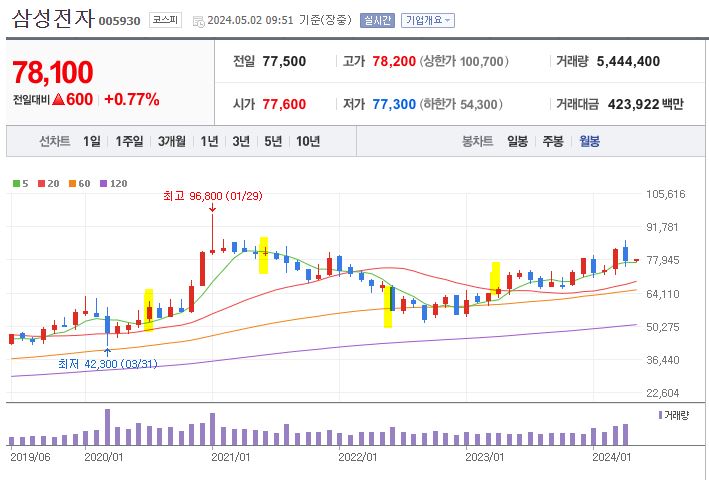This screenshot has width=709, height=480.
Task: Click the 2023/01 x-axis label
Action: point(485,457)
